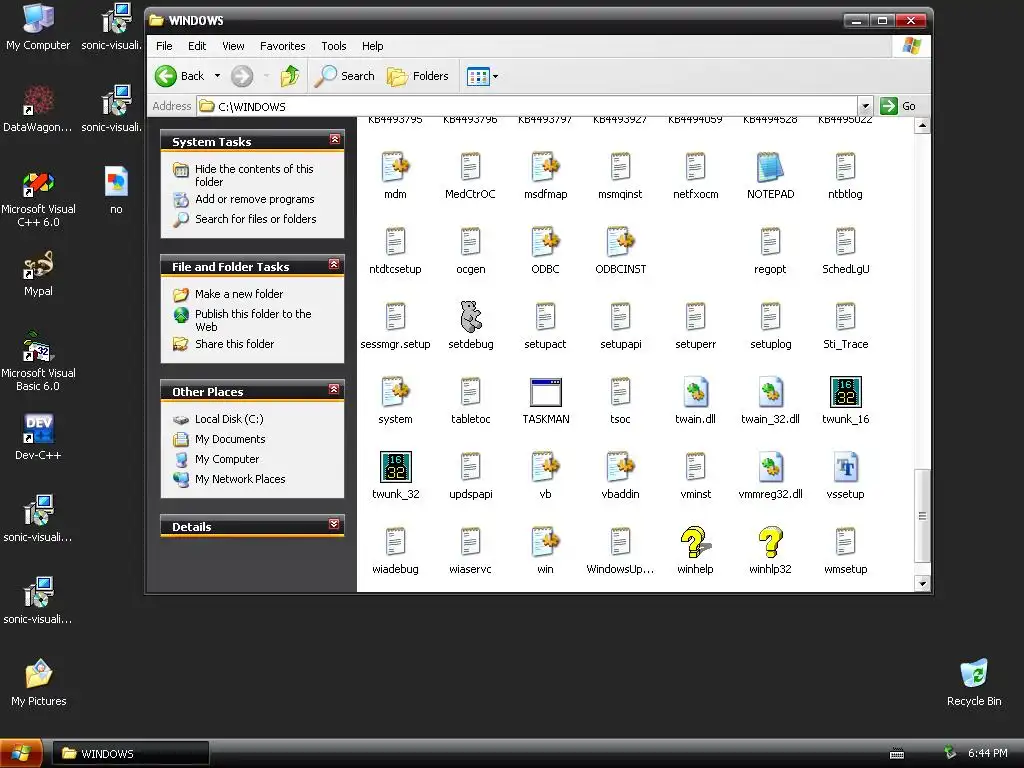Open the View menu
The height and width of the screenshot is (768, 1024).
click(233, 46)
